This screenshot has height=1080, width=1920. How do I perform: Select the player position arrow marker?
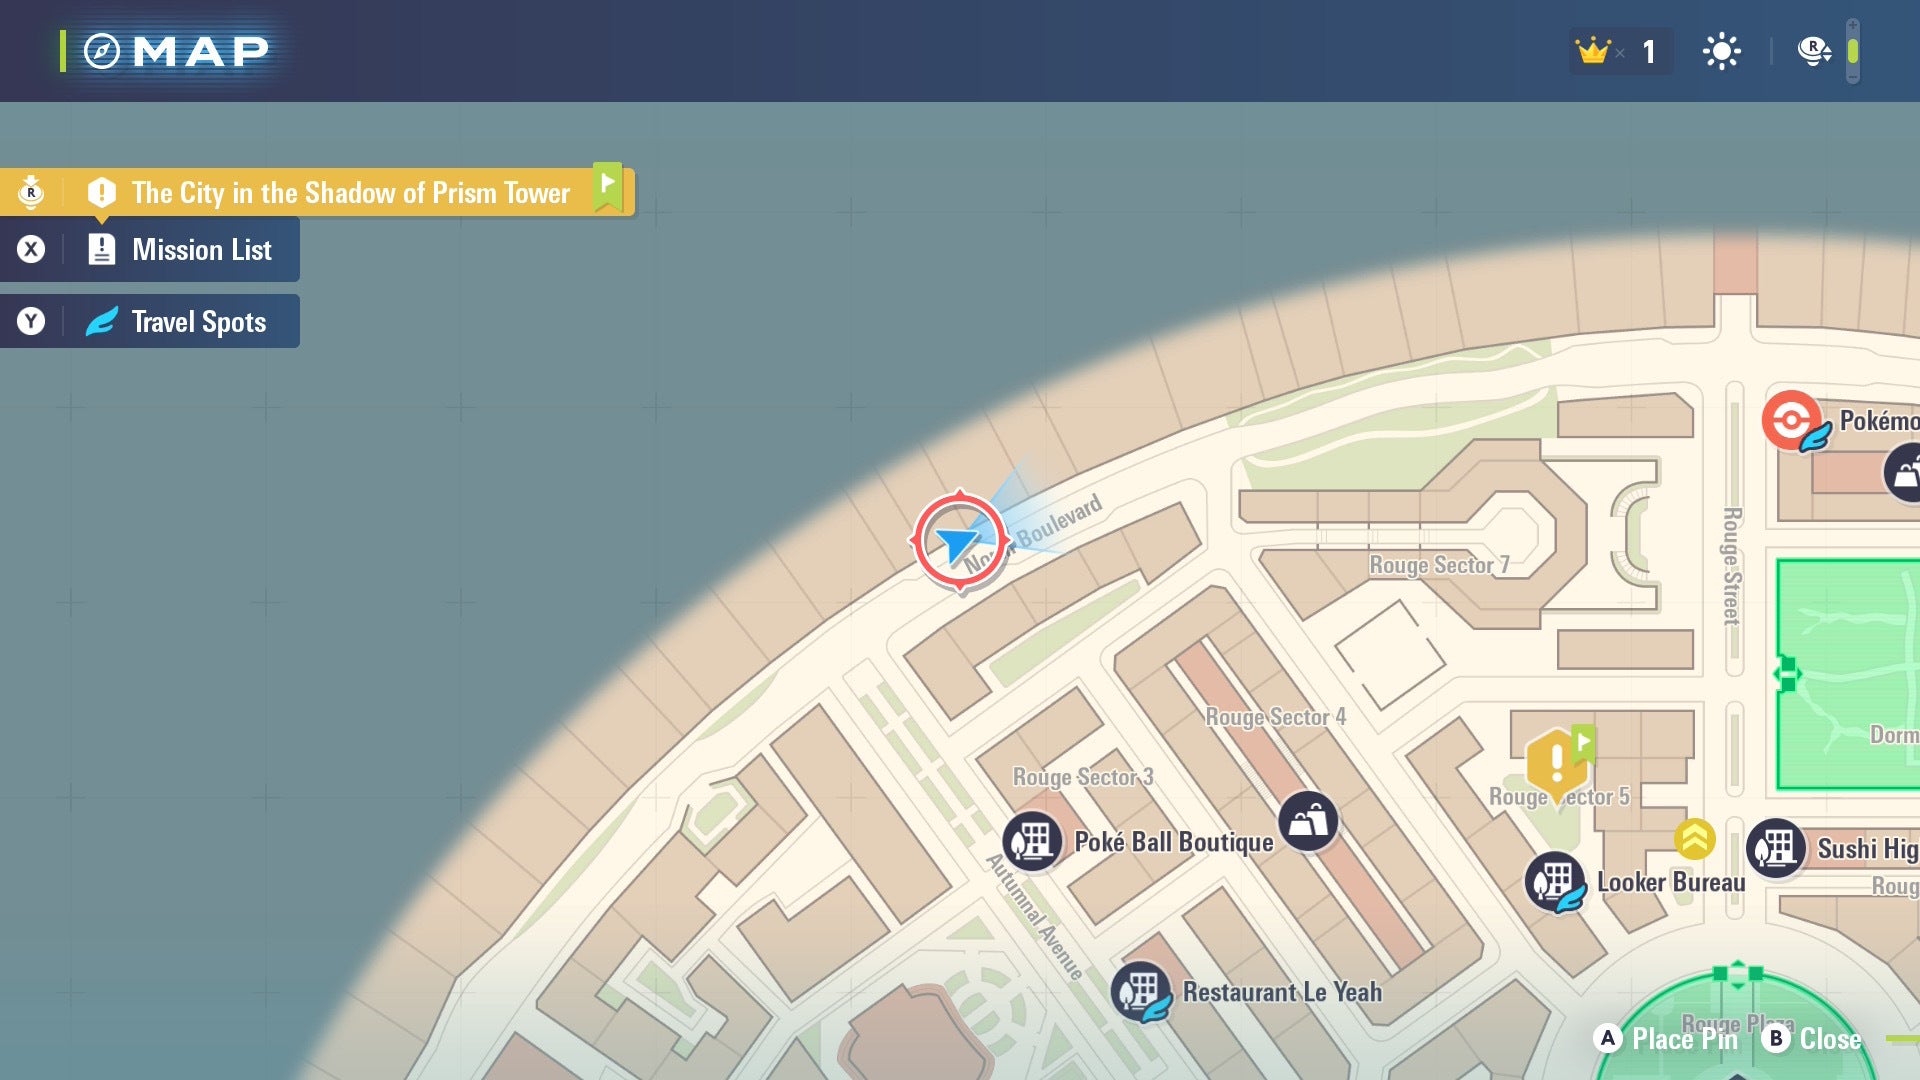(x=958, y=541)
